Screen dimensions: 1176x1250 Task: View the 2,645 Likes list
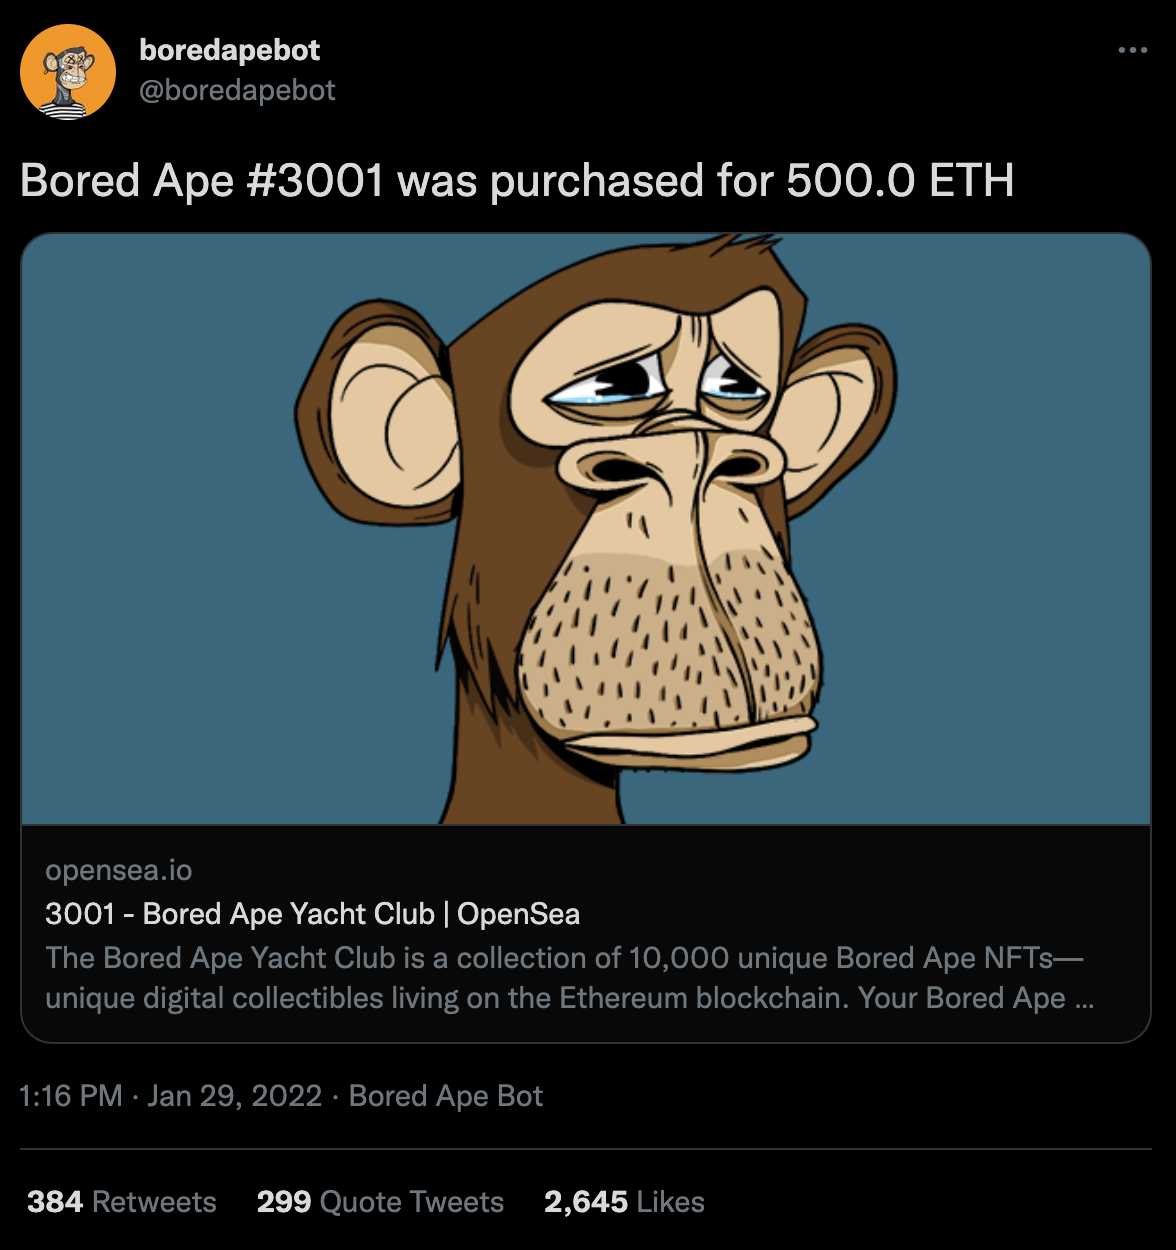[x=624, y=1202]
